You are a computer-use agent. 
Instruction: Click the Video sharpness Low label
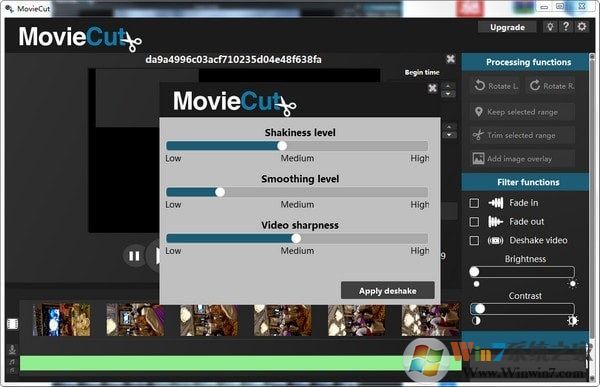coord(173,251)
